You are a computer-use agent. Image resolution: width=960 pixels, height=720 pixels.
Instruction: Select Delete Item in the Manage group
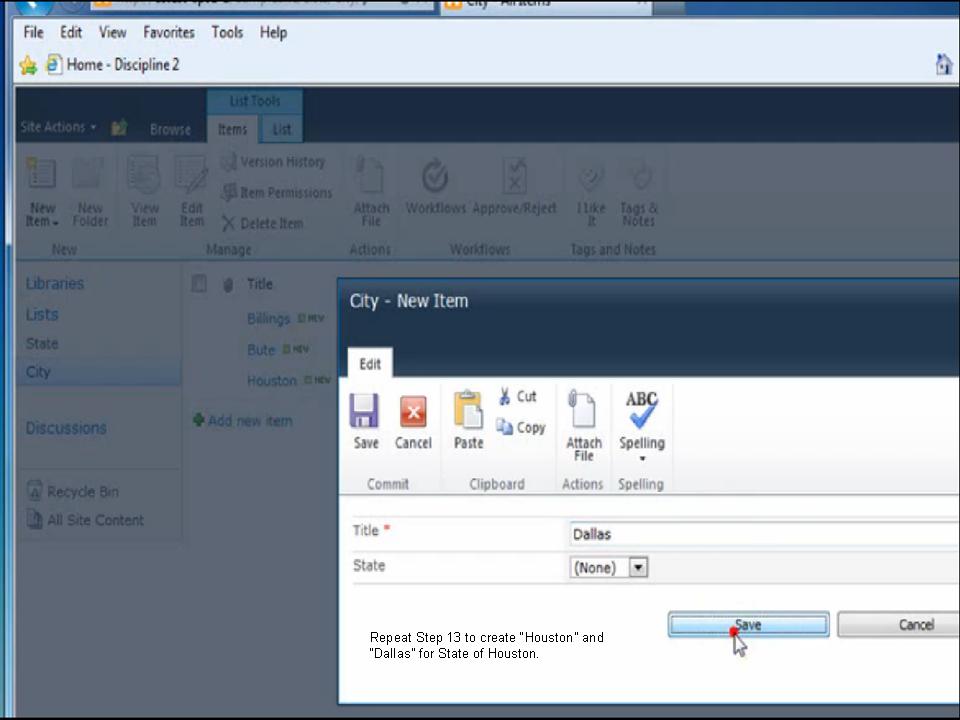263,223
